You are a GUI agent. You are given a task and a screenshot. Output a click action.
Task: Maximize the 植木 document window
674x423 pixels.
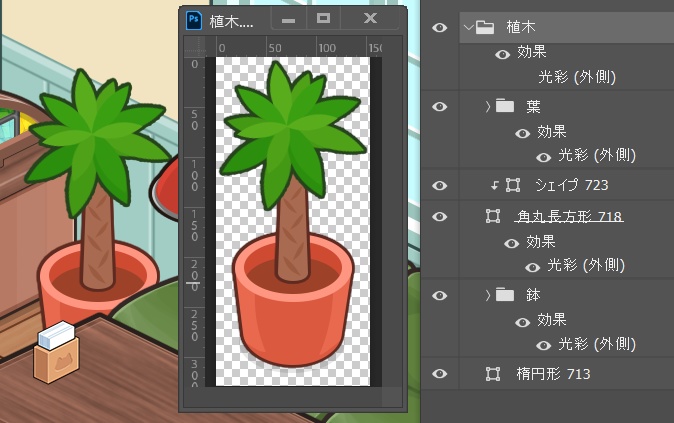[323, 18]
